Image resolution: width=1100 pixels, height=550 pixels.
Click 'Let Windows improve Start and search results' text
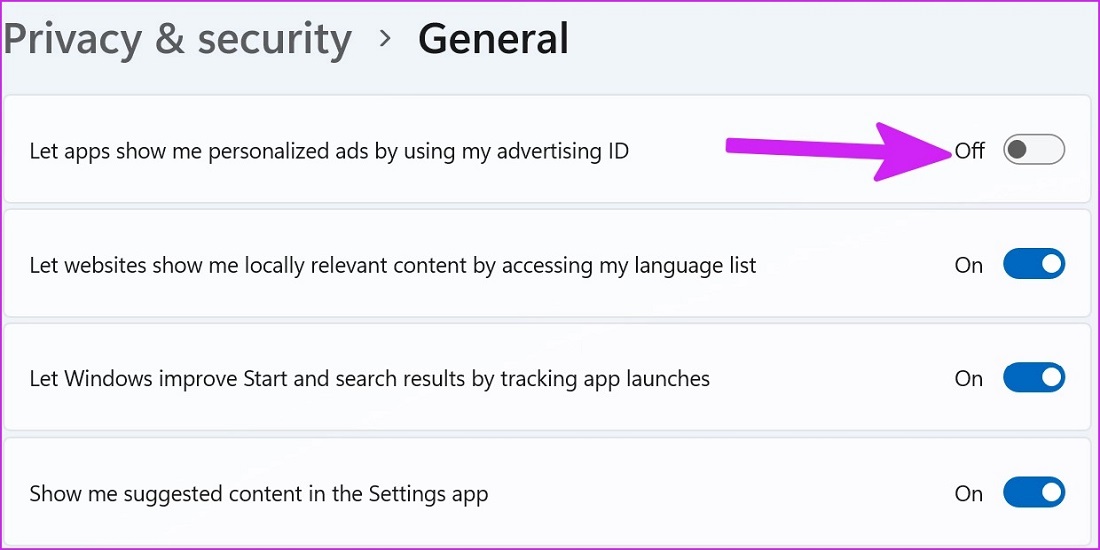(x=369, y=379)
